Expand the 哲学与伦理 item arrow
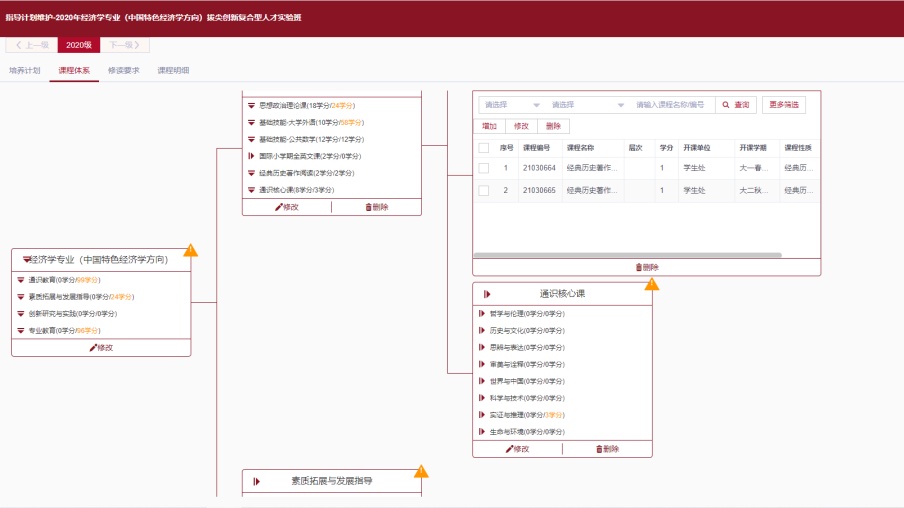 (482, 314)
